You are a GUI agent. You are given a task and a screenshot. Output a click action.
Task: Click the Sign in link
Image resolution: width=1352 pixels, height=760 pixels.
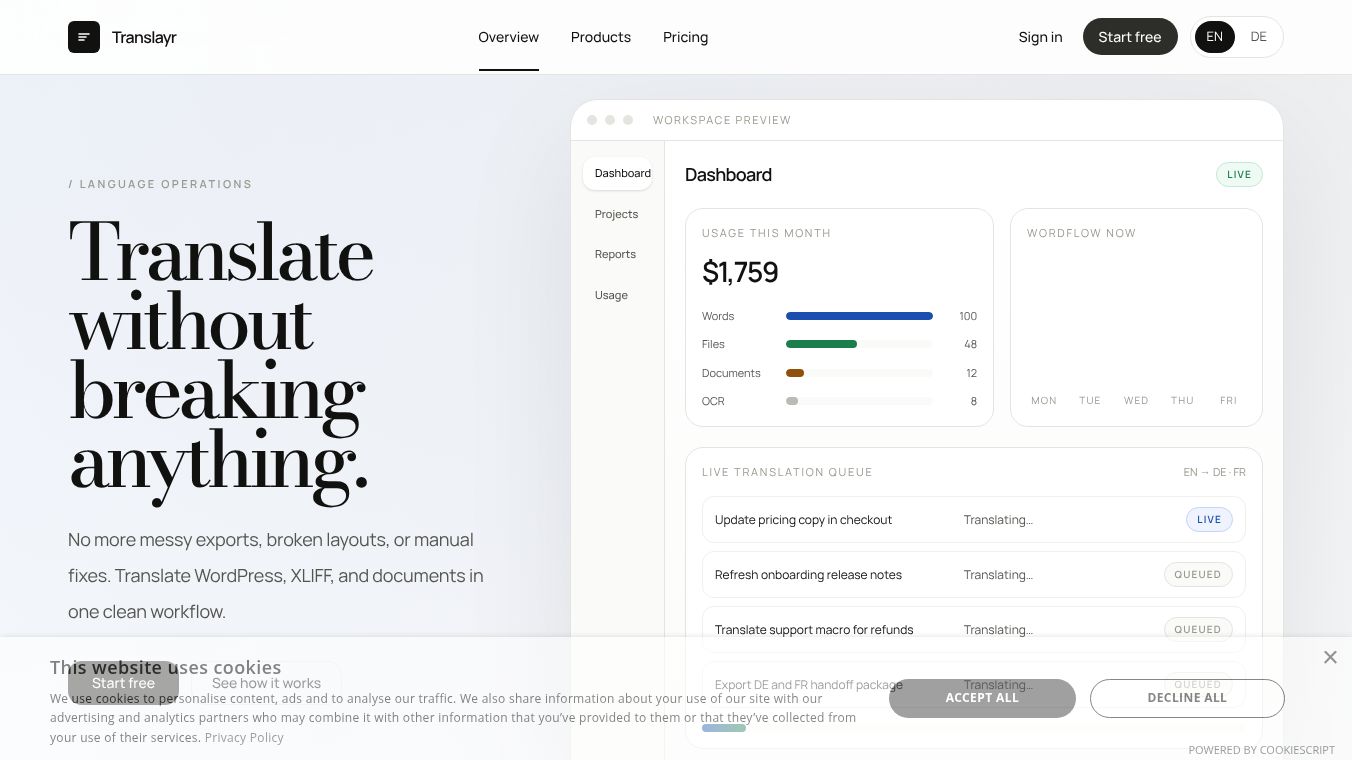click(1040, 37)
